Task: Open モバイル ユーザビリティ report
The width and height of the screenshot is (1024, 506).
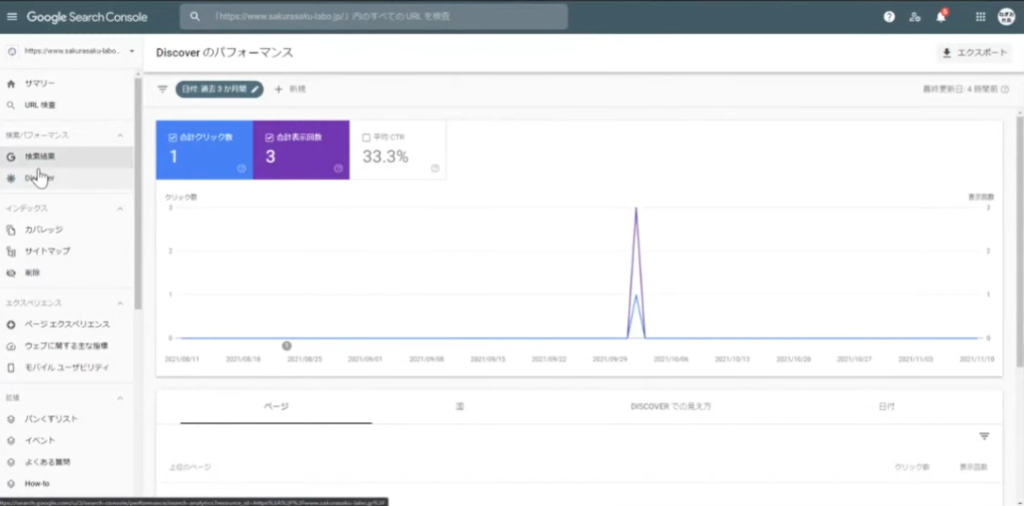Action: coord(67,368)
